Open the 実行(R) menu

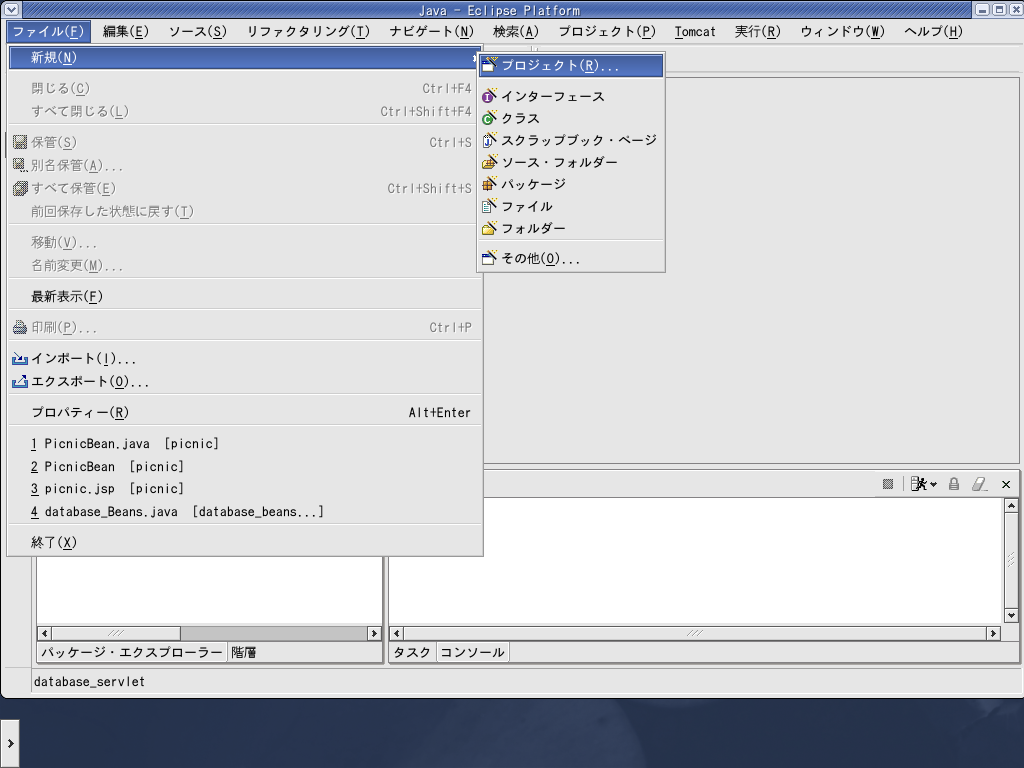tap(758, 31)
